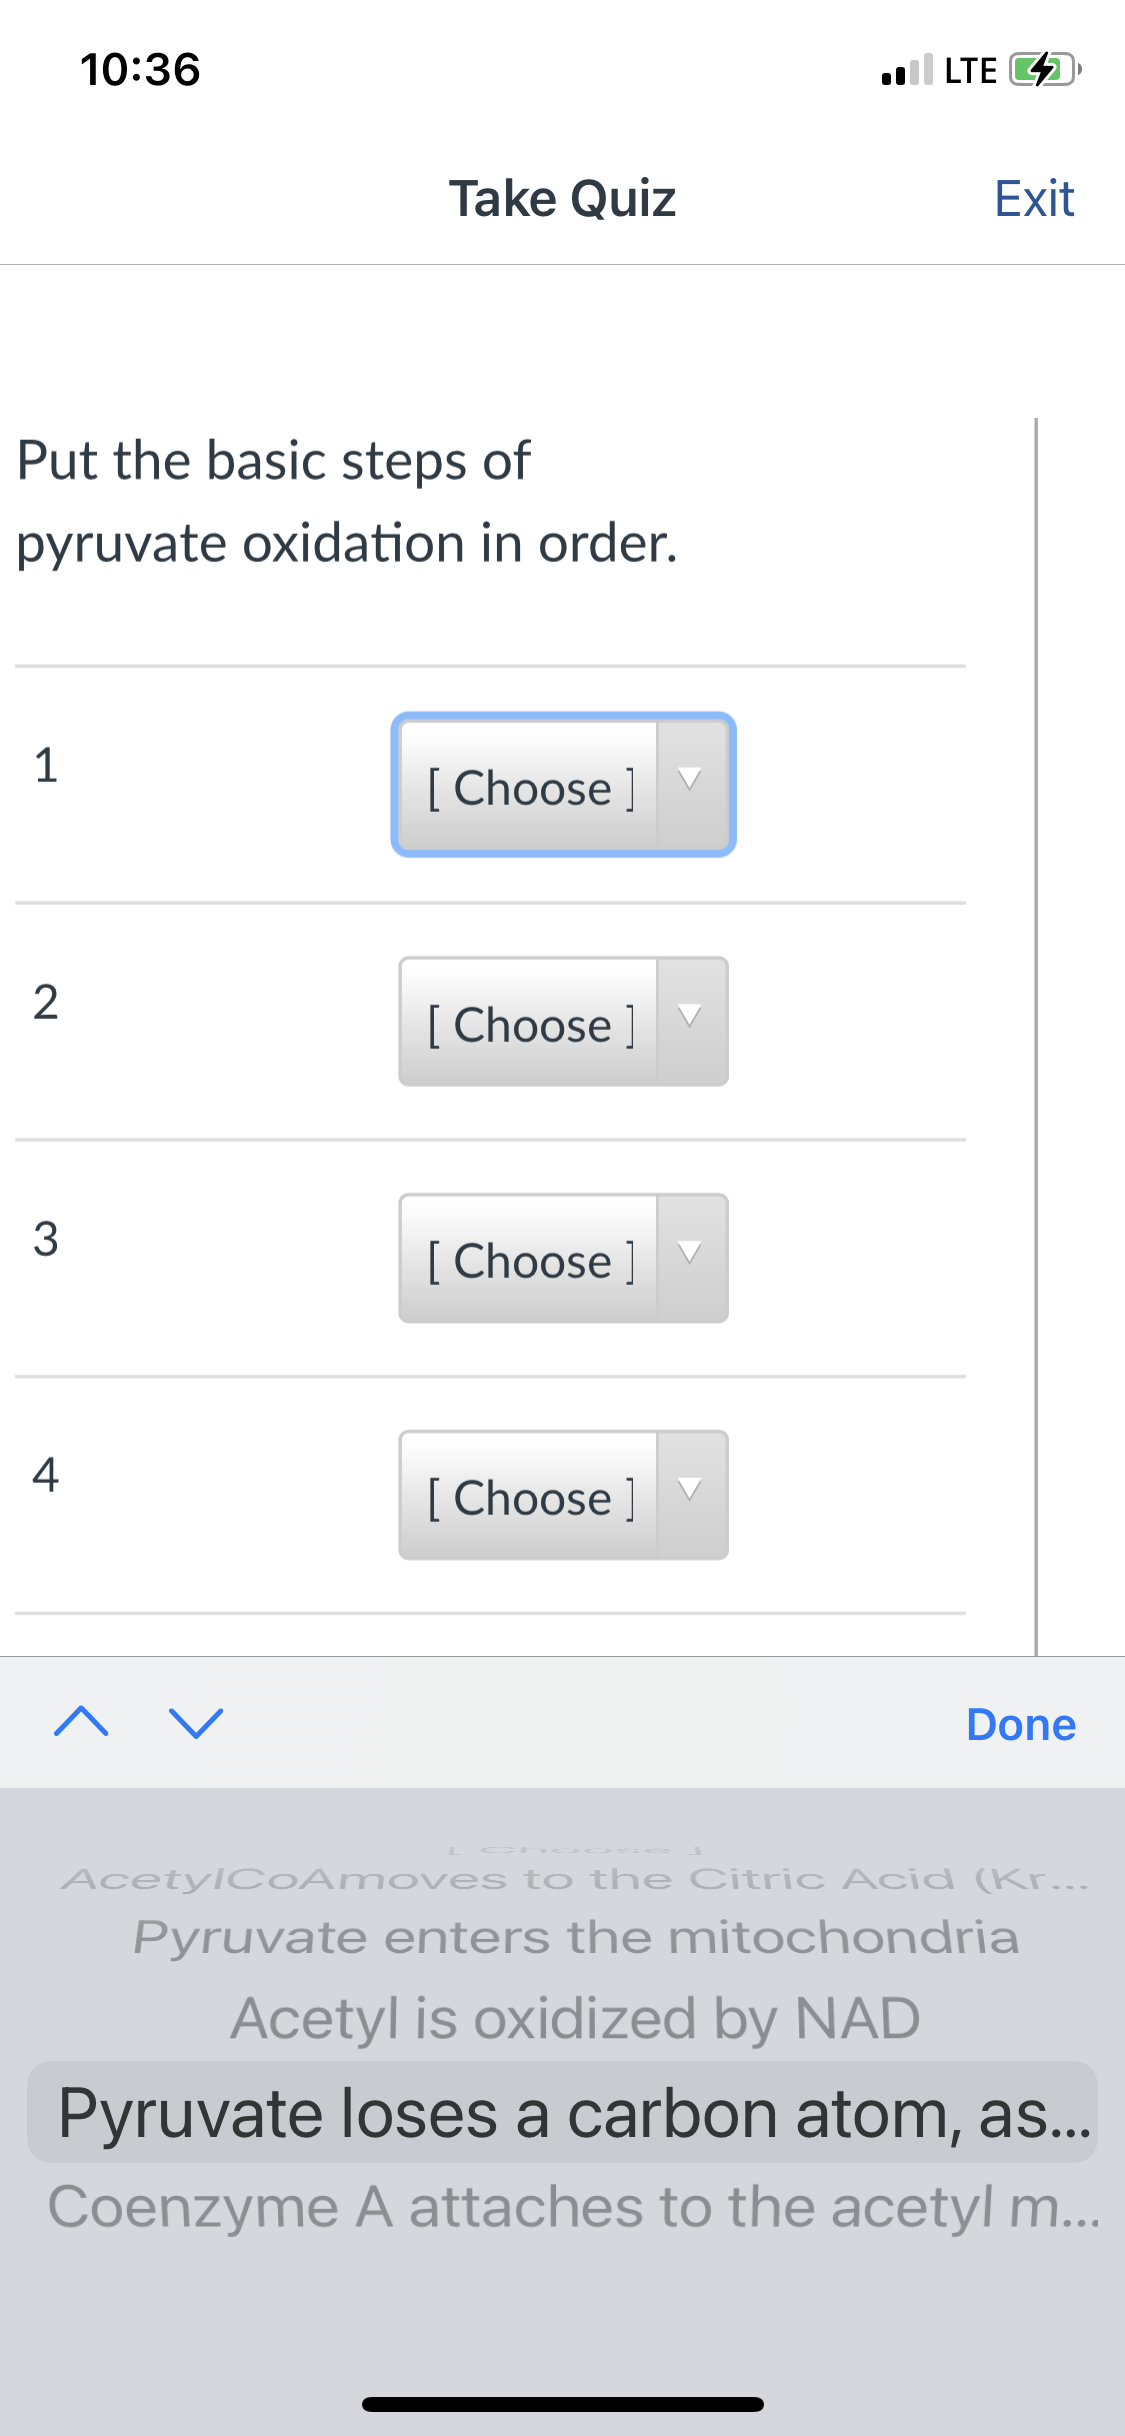Click the dropdown arrow for step 1
Image resolution: width=1125 pixels, height=2436 pixels.
(x=690, y=784)
